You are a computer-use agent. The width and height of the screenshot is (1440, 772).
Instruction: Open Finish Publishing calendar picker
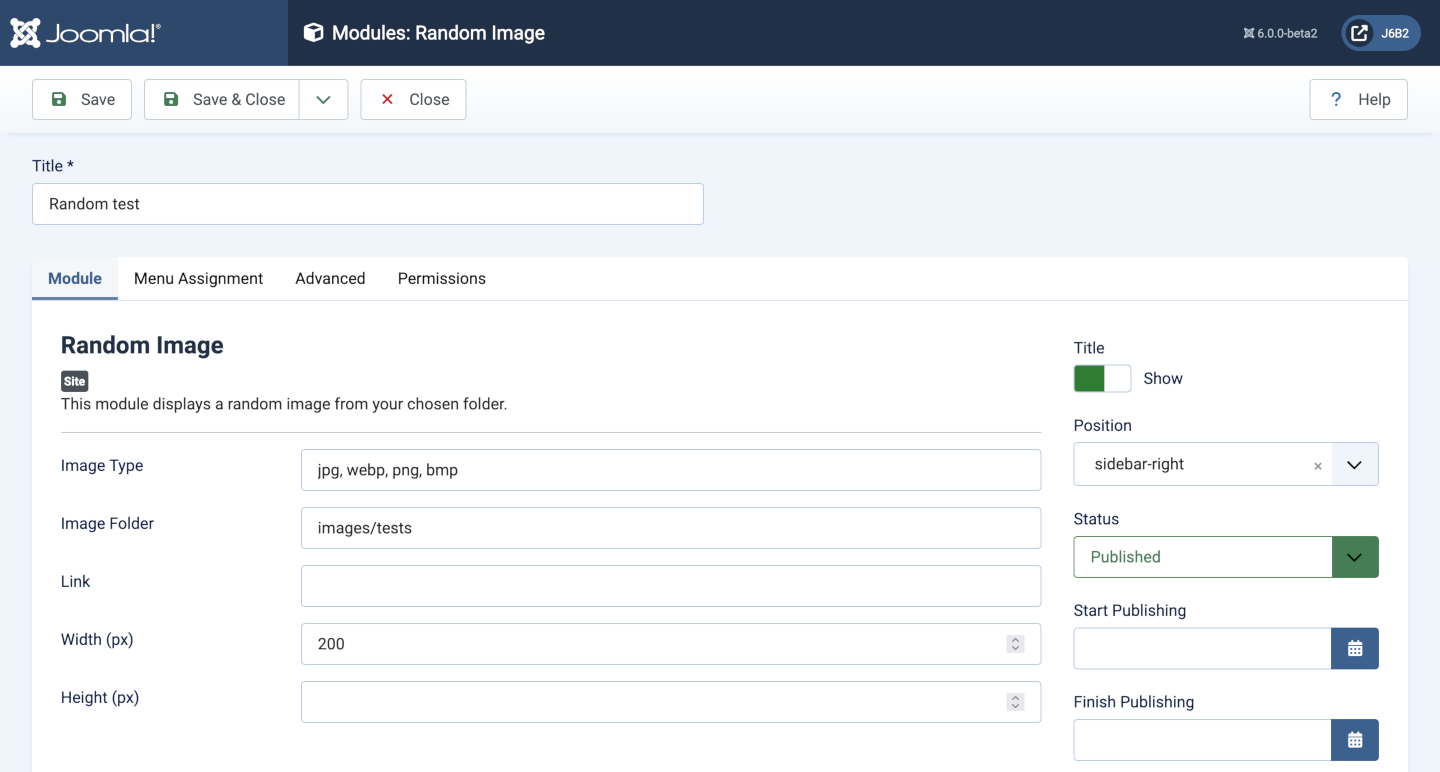pyautogui.click(x=1354, y=740)
